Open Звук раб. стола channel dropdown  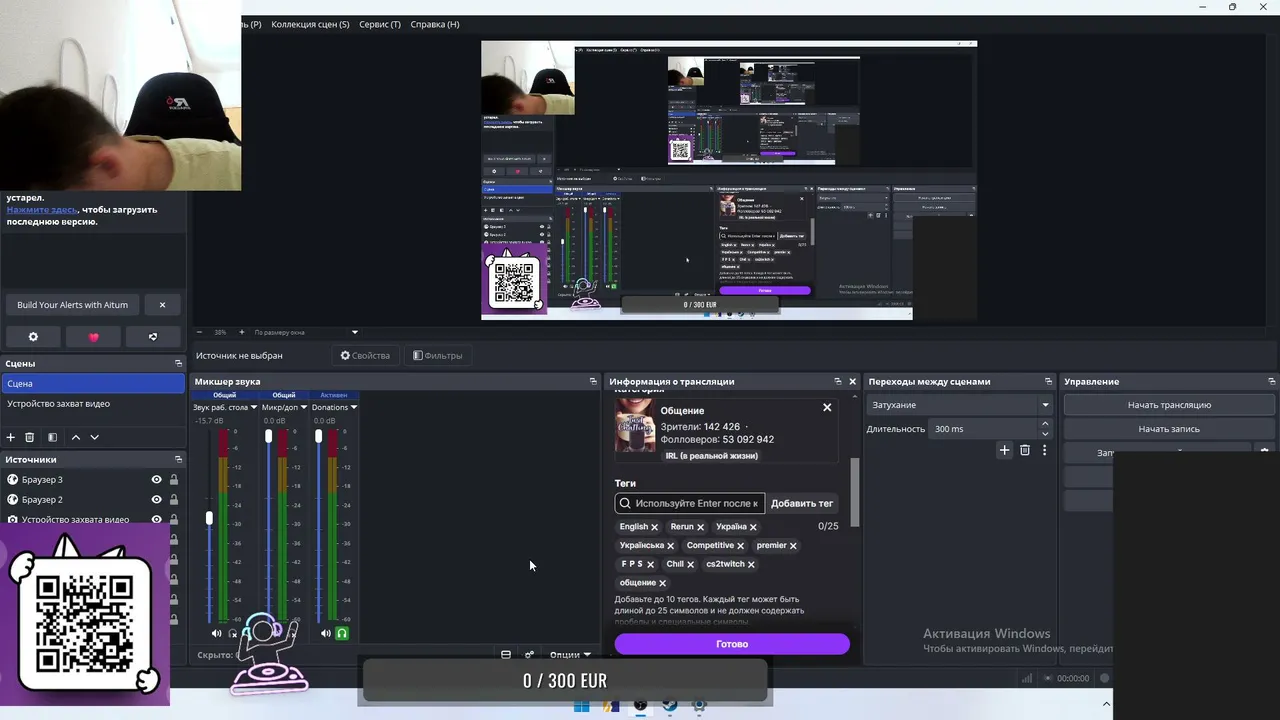(254, 408)
